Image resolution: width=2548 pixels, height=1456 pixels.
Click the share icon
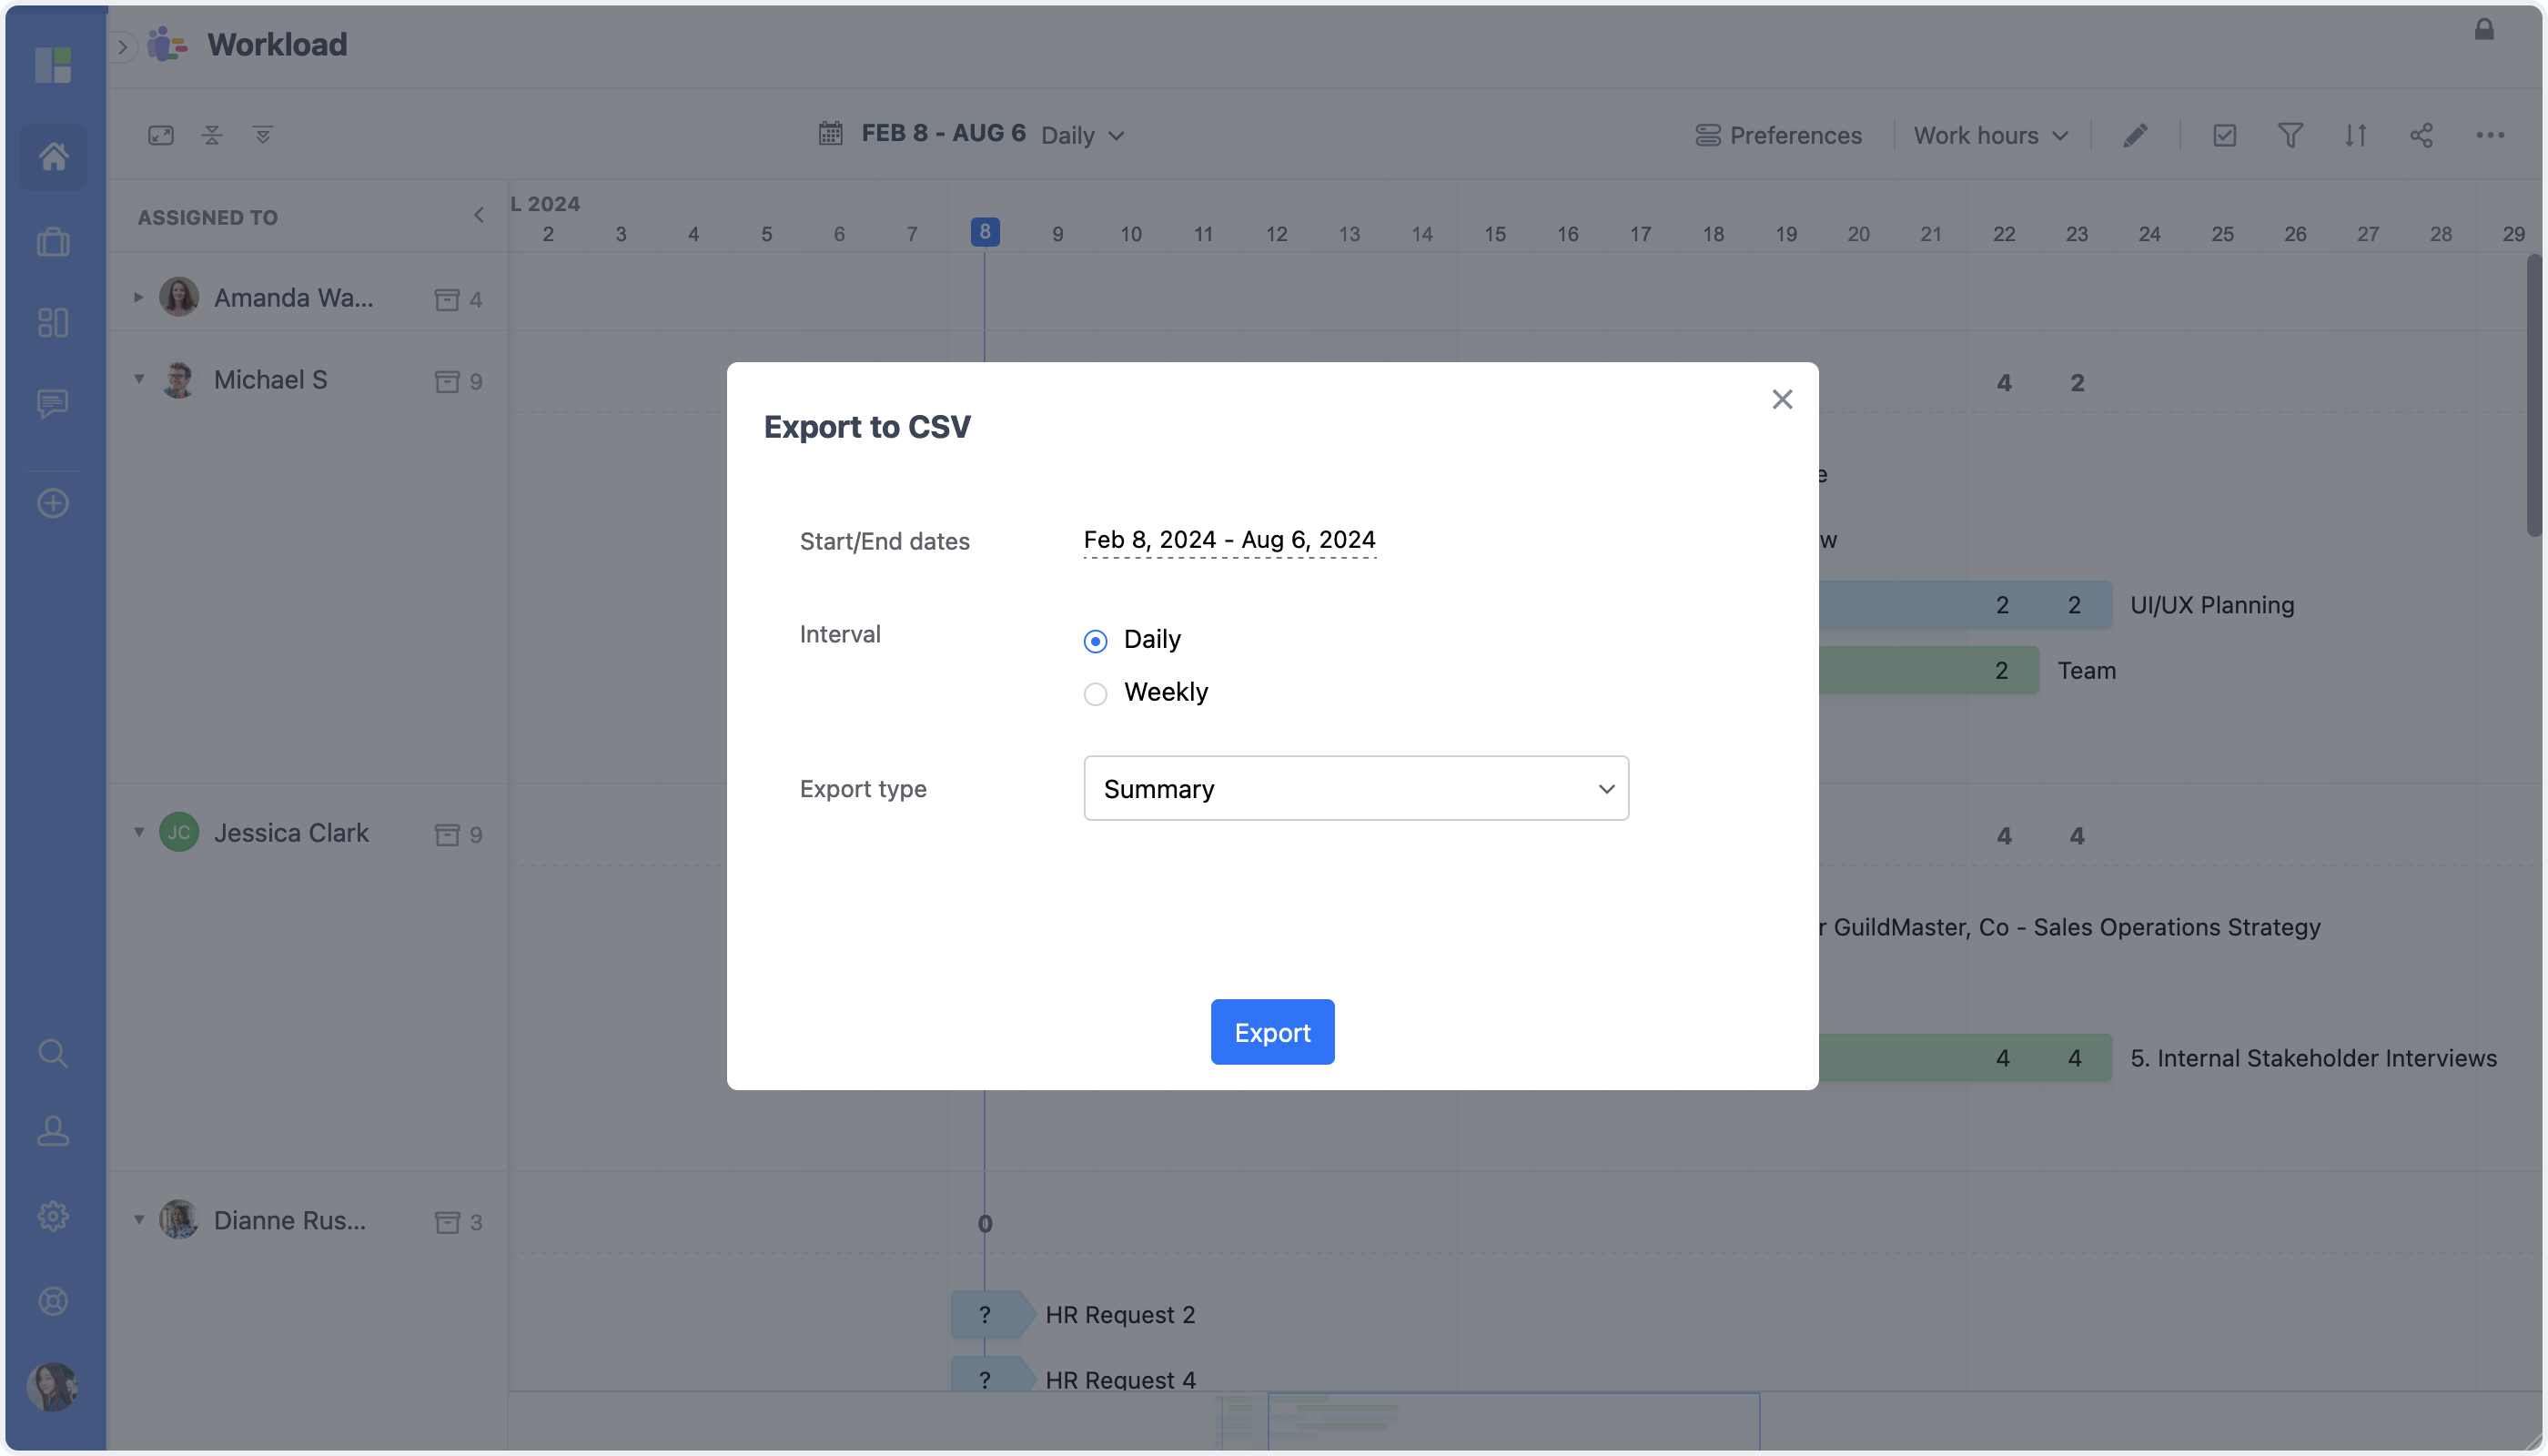pos(2421,135)
